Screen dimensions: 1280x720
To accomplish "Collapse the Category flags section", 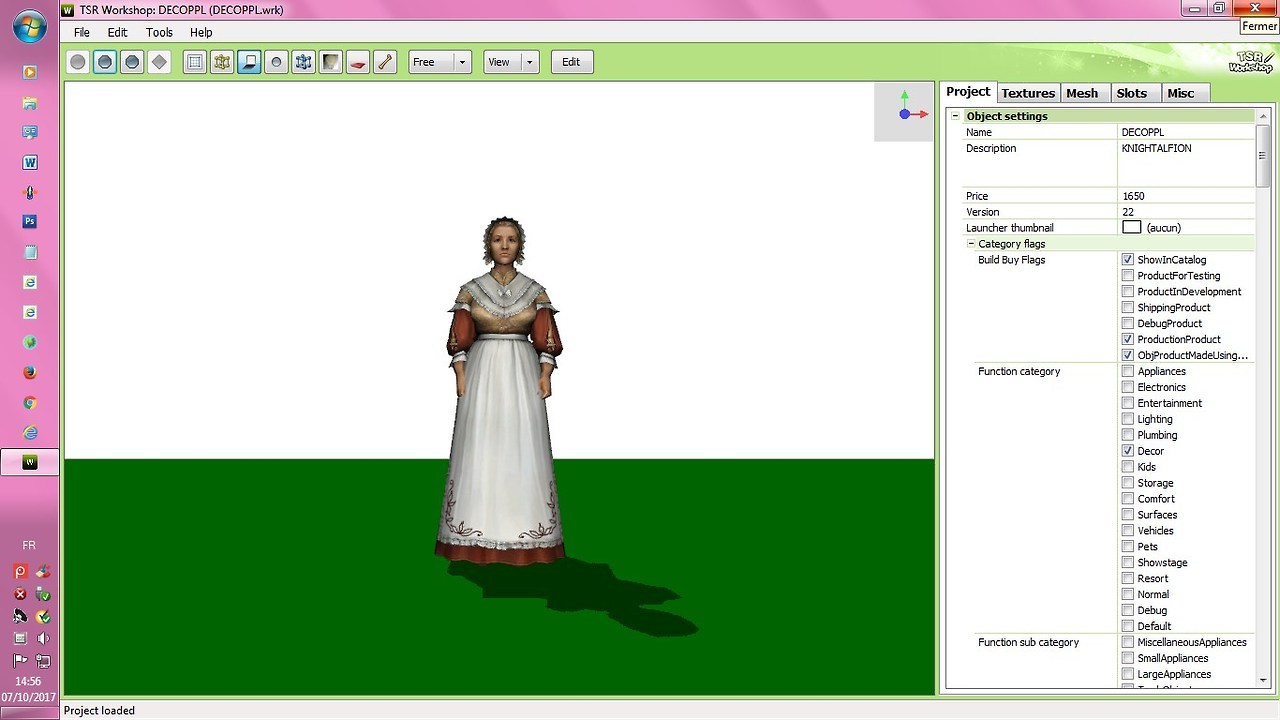I will (971, 244).
